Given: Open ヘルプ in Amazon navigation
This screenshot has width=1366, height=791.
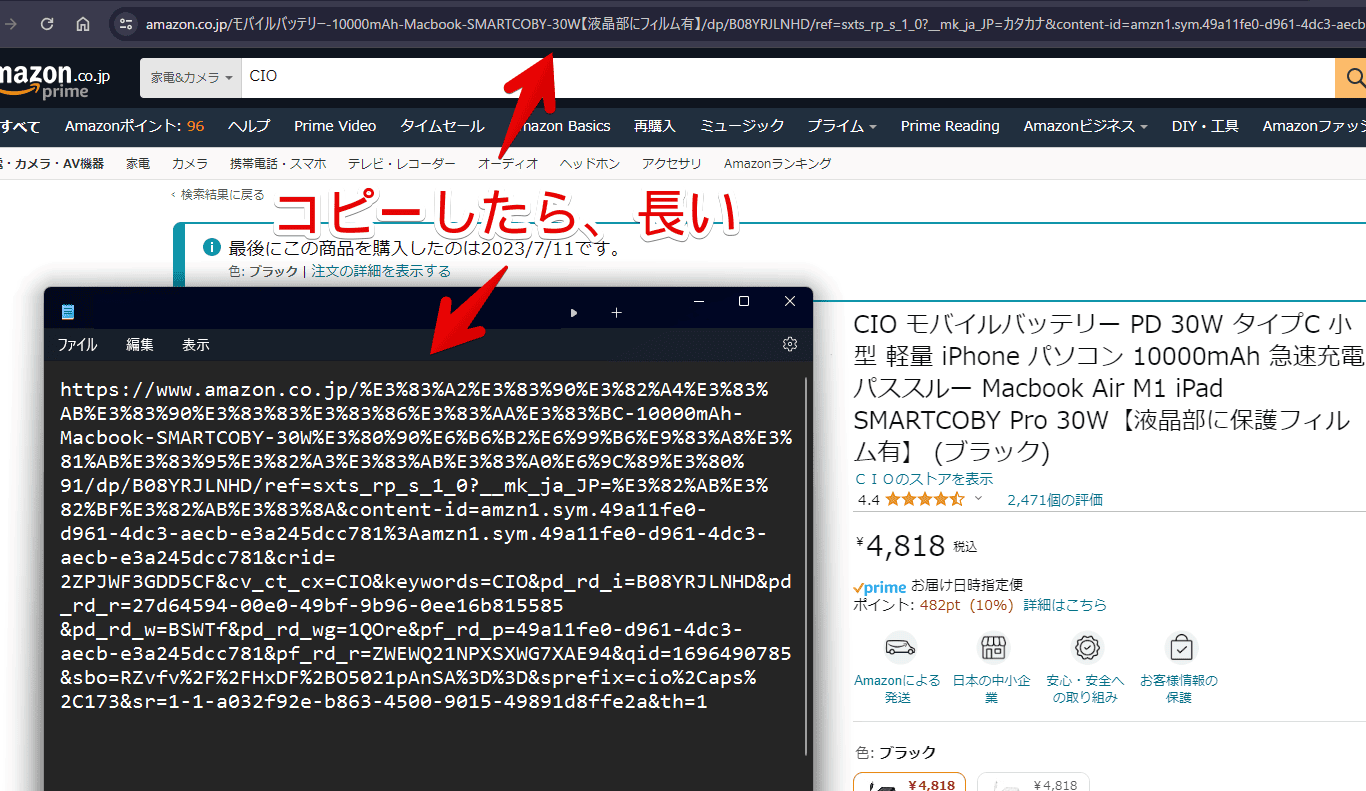Looking at the screenshot, I should (x=249, y=126).
